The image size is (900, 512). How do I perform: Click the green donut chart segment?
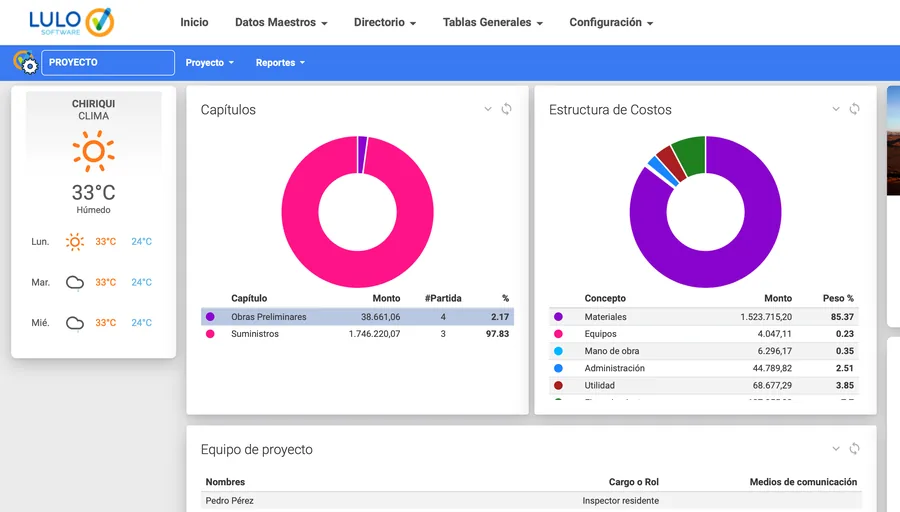691,154
